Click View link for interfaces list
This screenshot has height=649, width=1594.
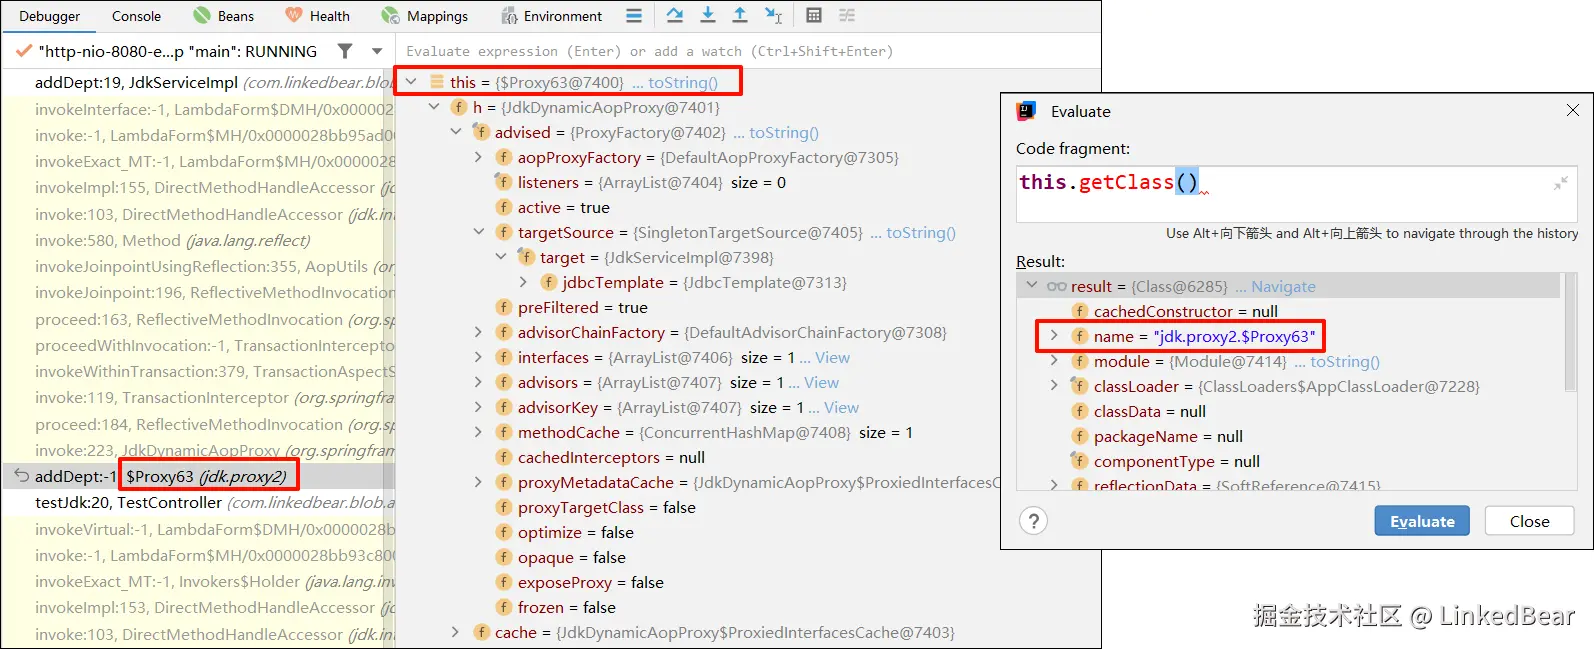click(x=832, y=357)
